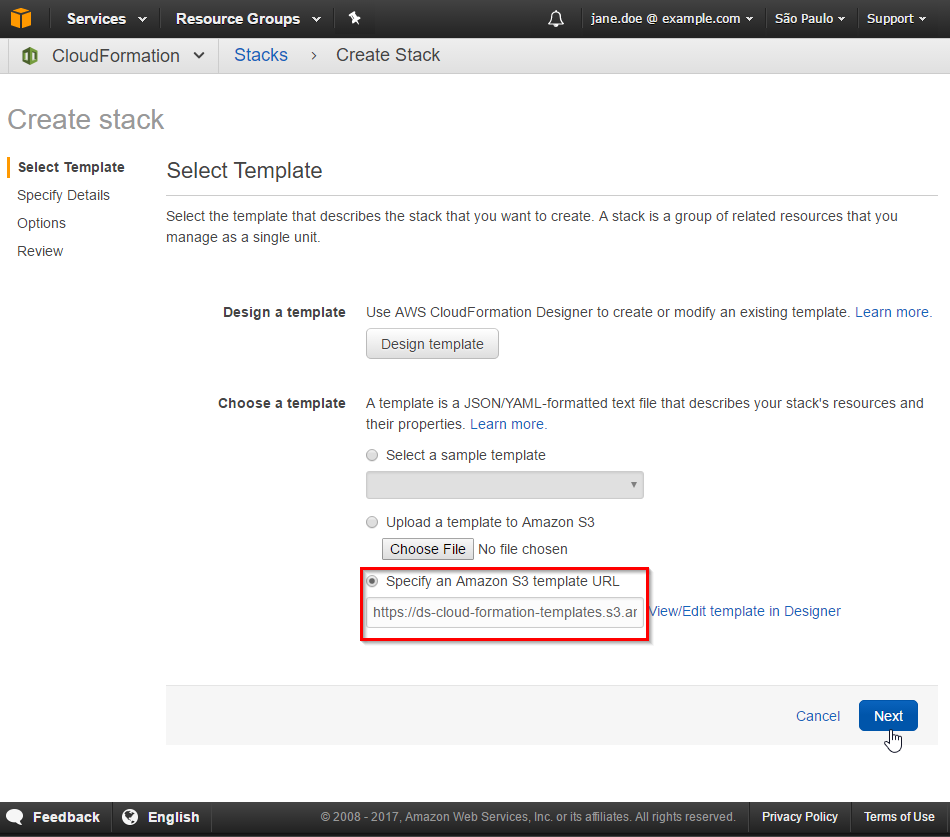Viewport: 950px width, 837px height.
Task: Click the AWS cube logo icon
Action: click(x=21, y=18)
